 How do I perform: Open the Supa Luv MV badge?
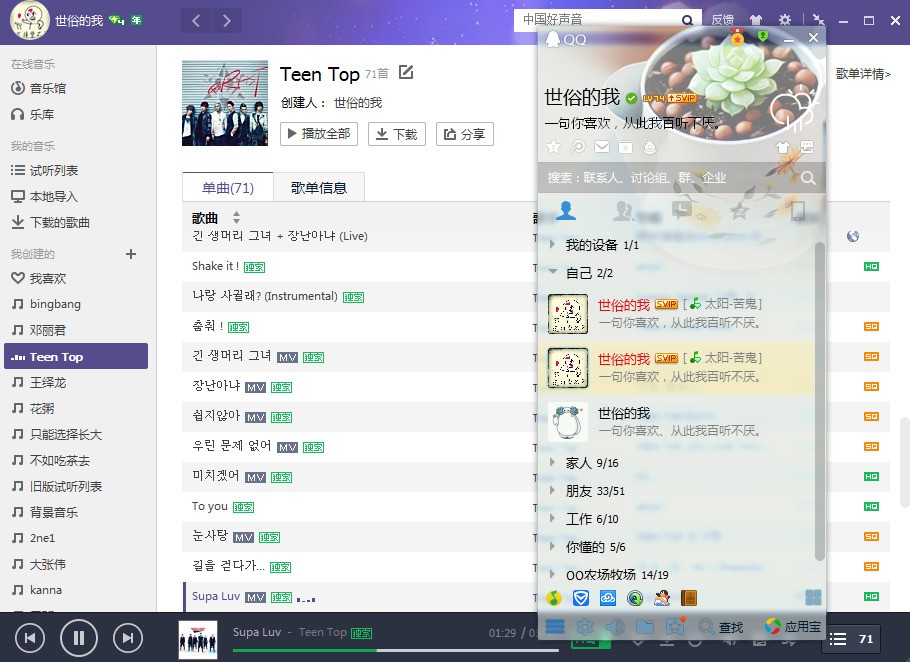point(255,597)
